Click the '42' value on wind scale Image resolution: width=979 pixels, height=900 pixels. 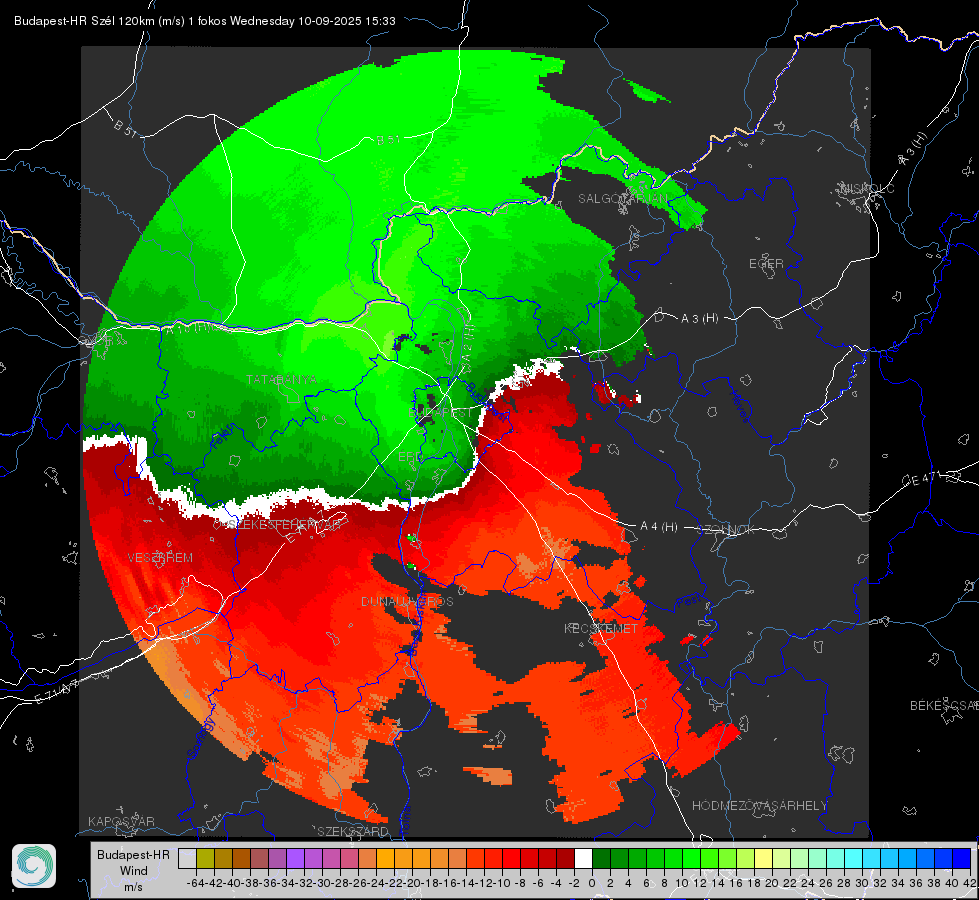970,883
